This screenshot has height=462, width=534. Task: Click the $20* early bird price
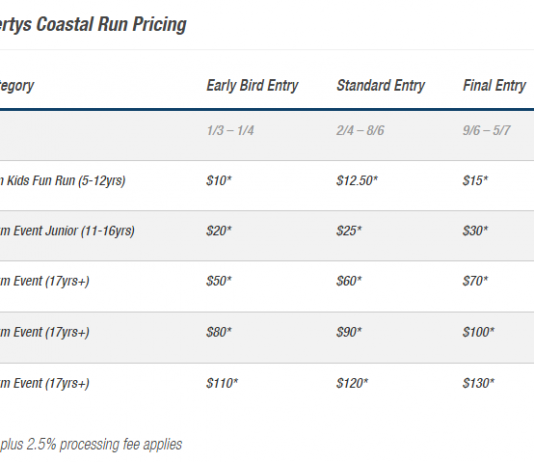(x=219, y=231)
